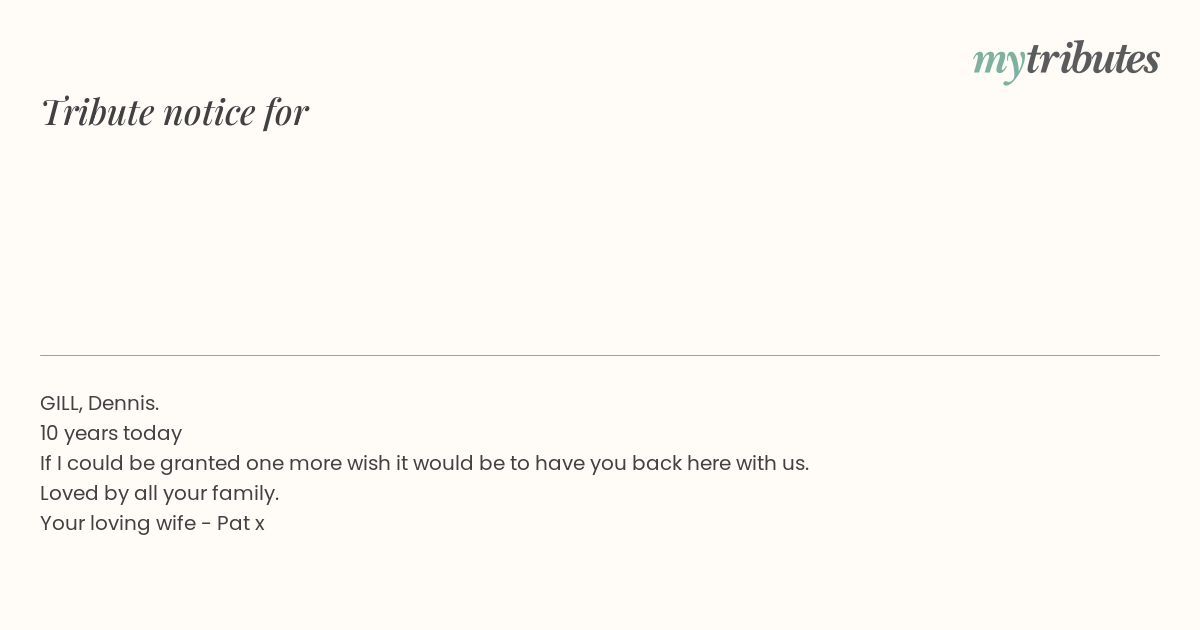Click the sentence beginning "If I could be granted"
The image size is (1200, 630).
pos(424,463)
